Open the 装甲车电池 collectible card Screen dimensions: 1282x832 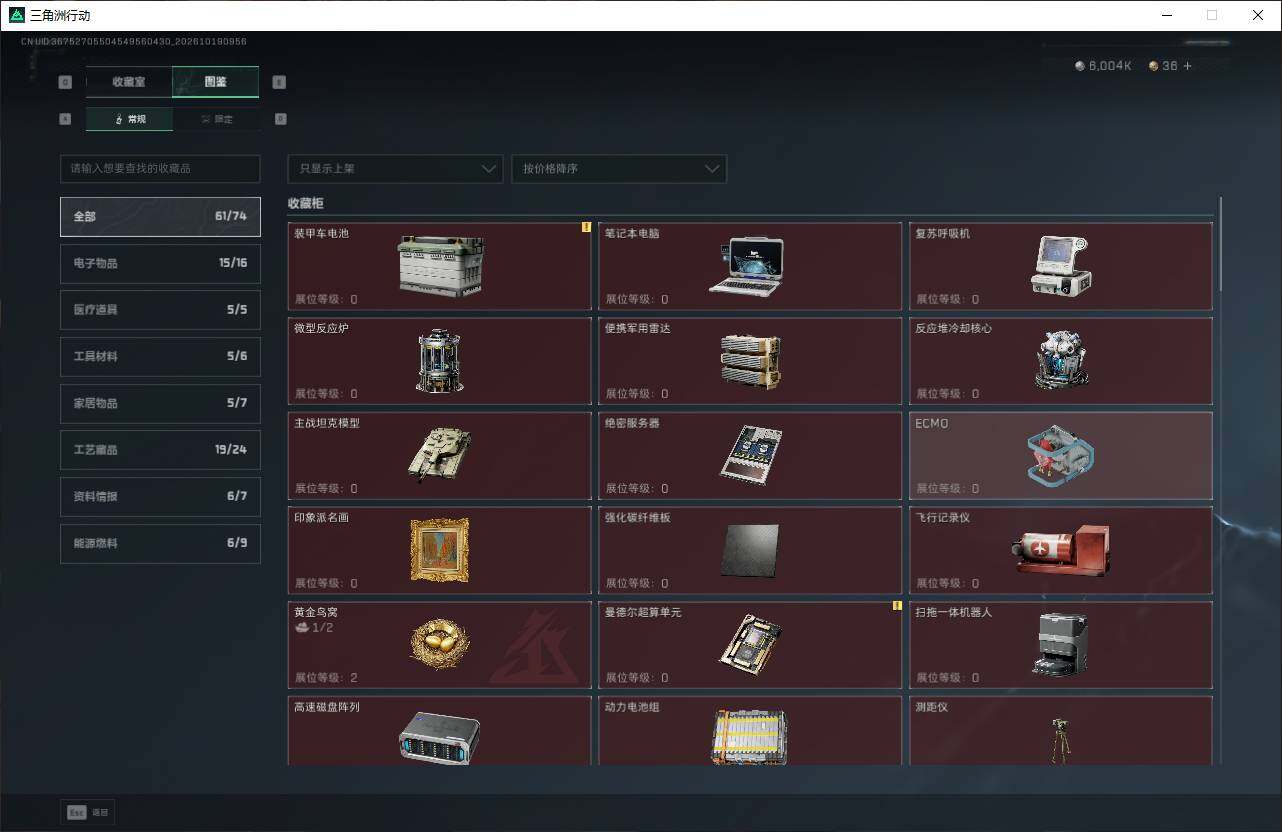click(440, 266)
